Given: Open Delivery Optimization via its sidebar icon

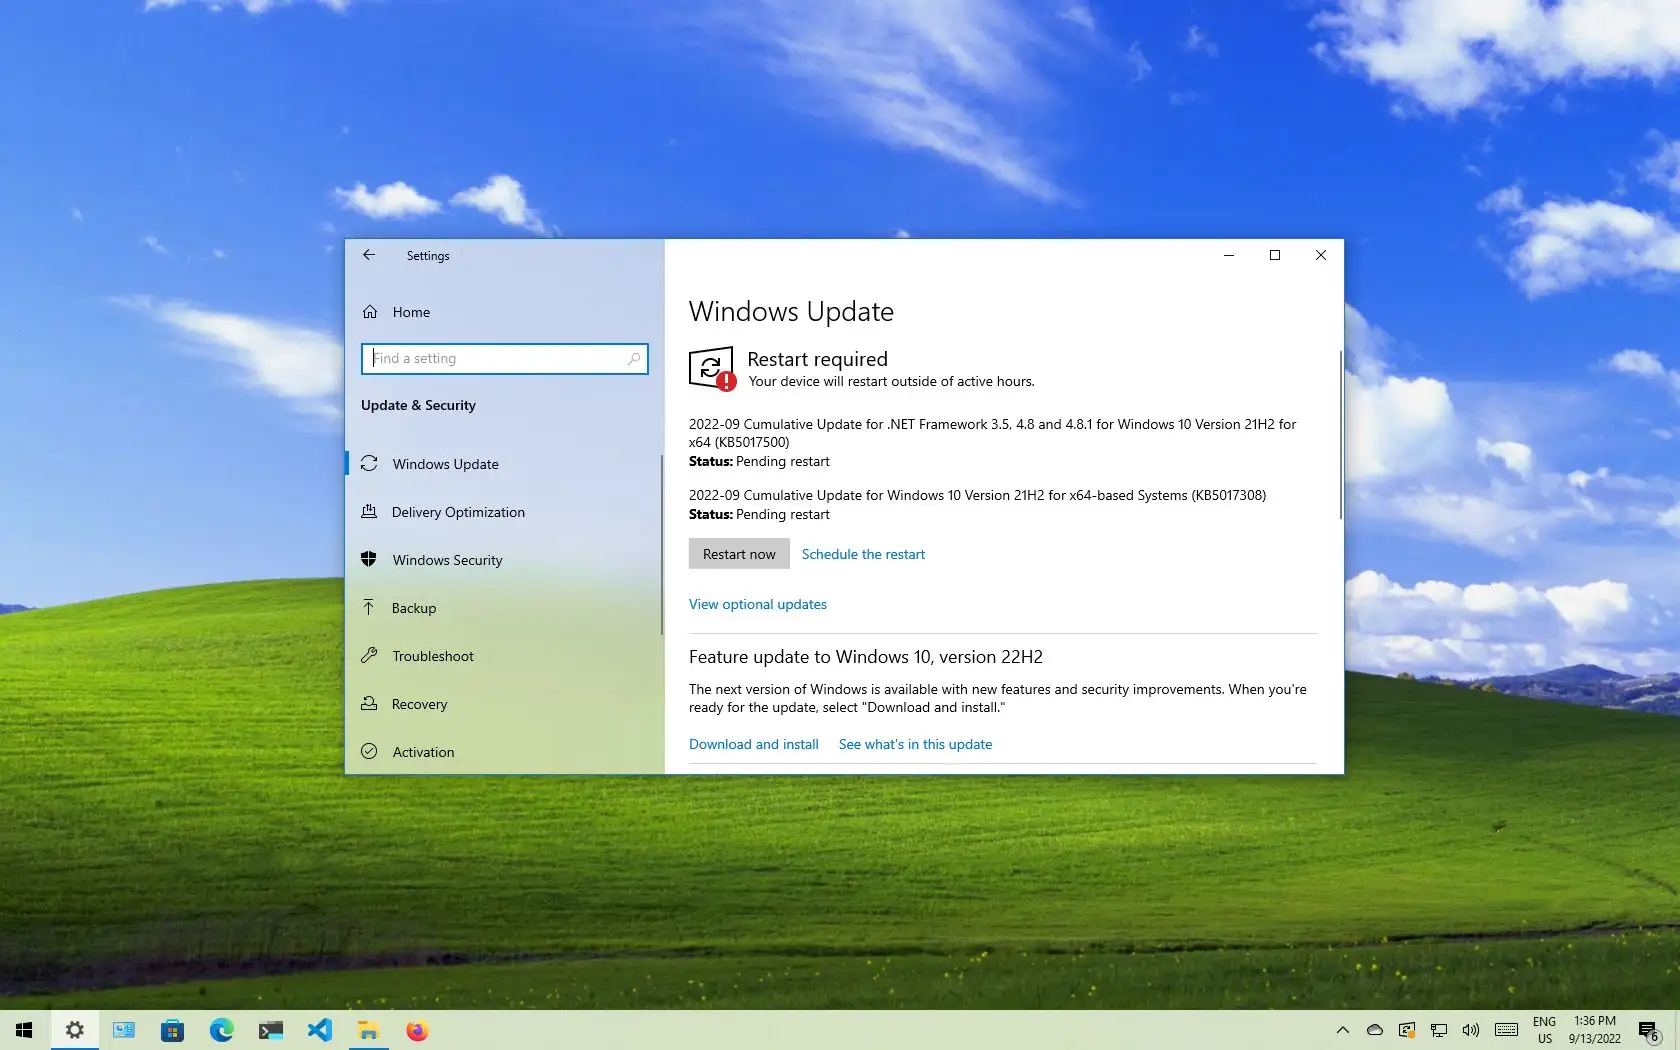Looking at the screenshot, I should pyautogui.click(x=369, y=512).
